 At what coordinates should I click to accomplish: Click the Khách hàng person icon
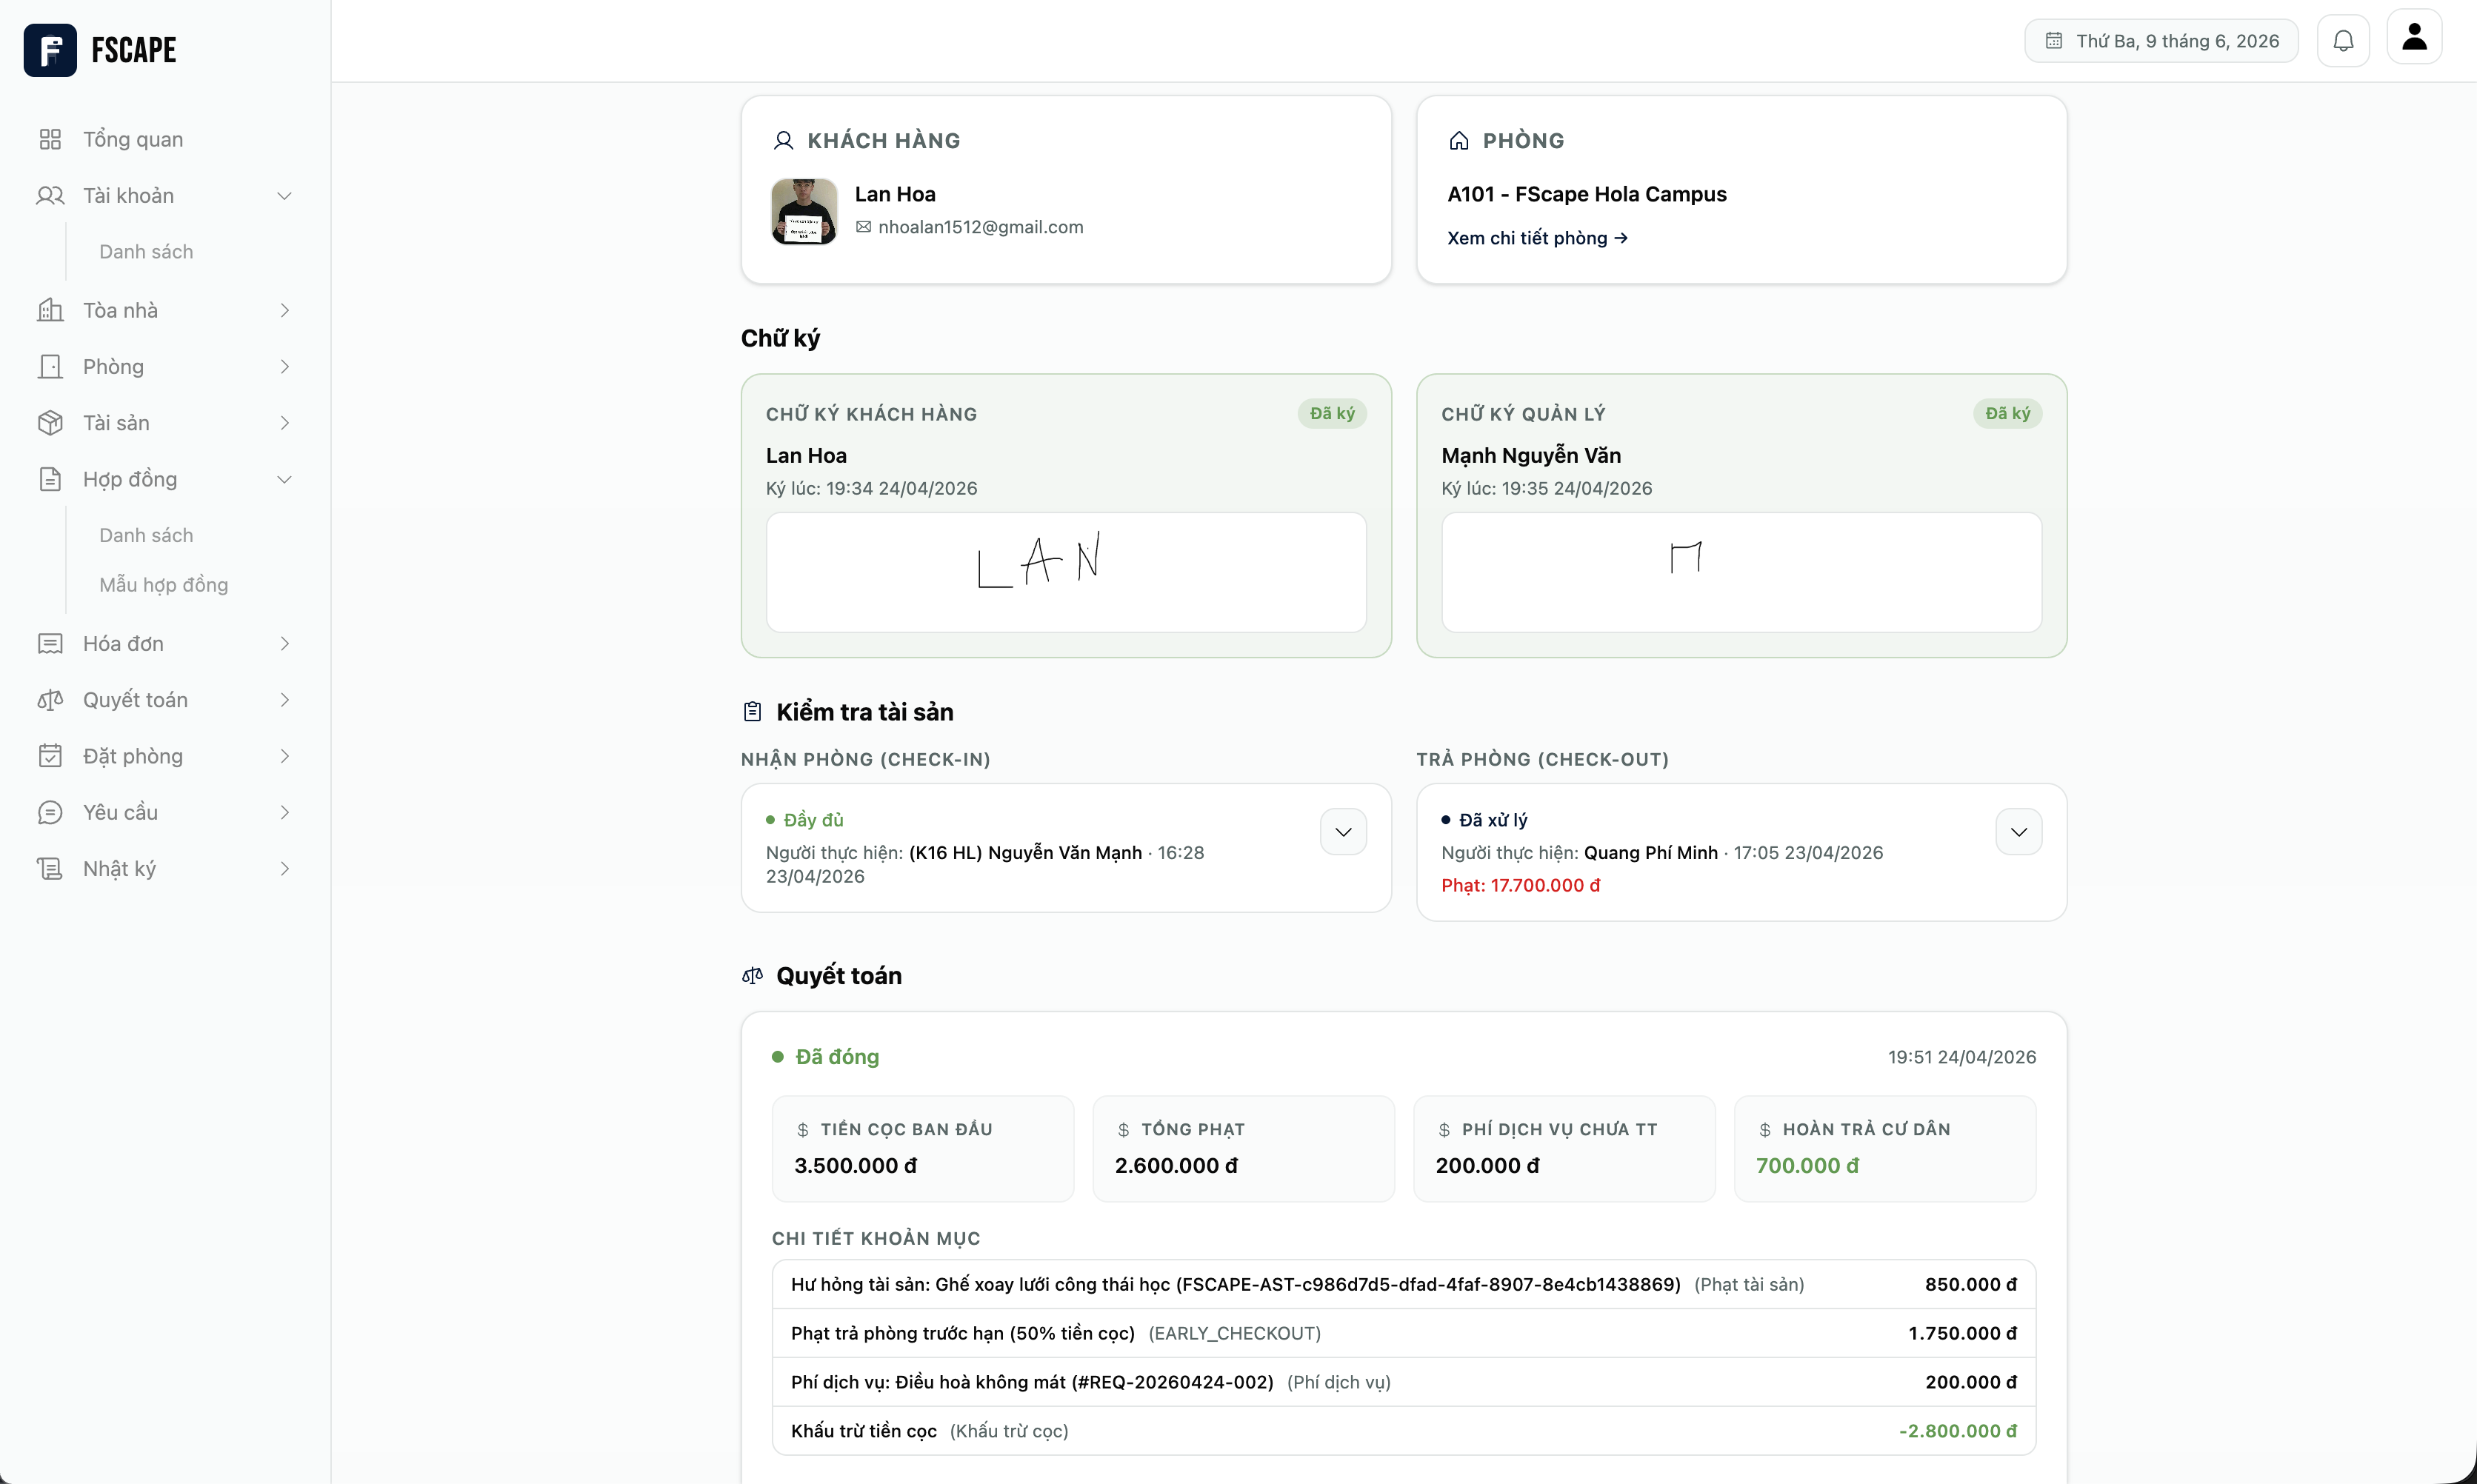783,141
